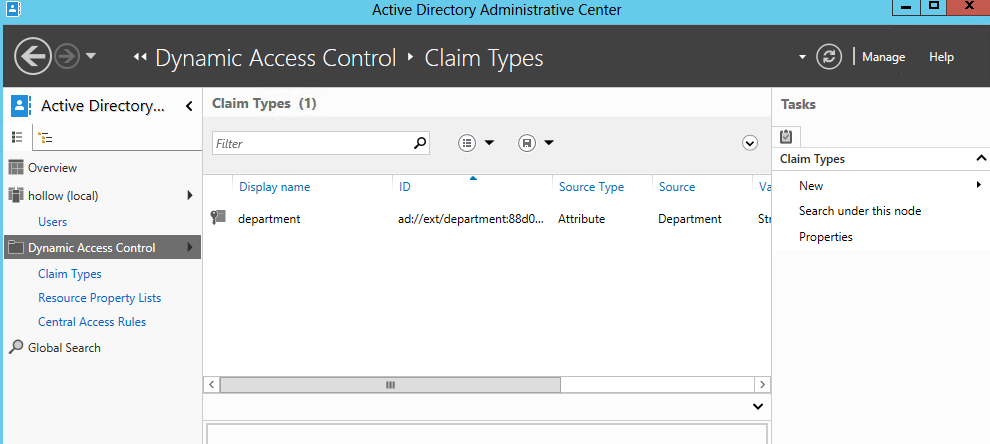Open Resource Property Lists in navigation

point(99,298)
